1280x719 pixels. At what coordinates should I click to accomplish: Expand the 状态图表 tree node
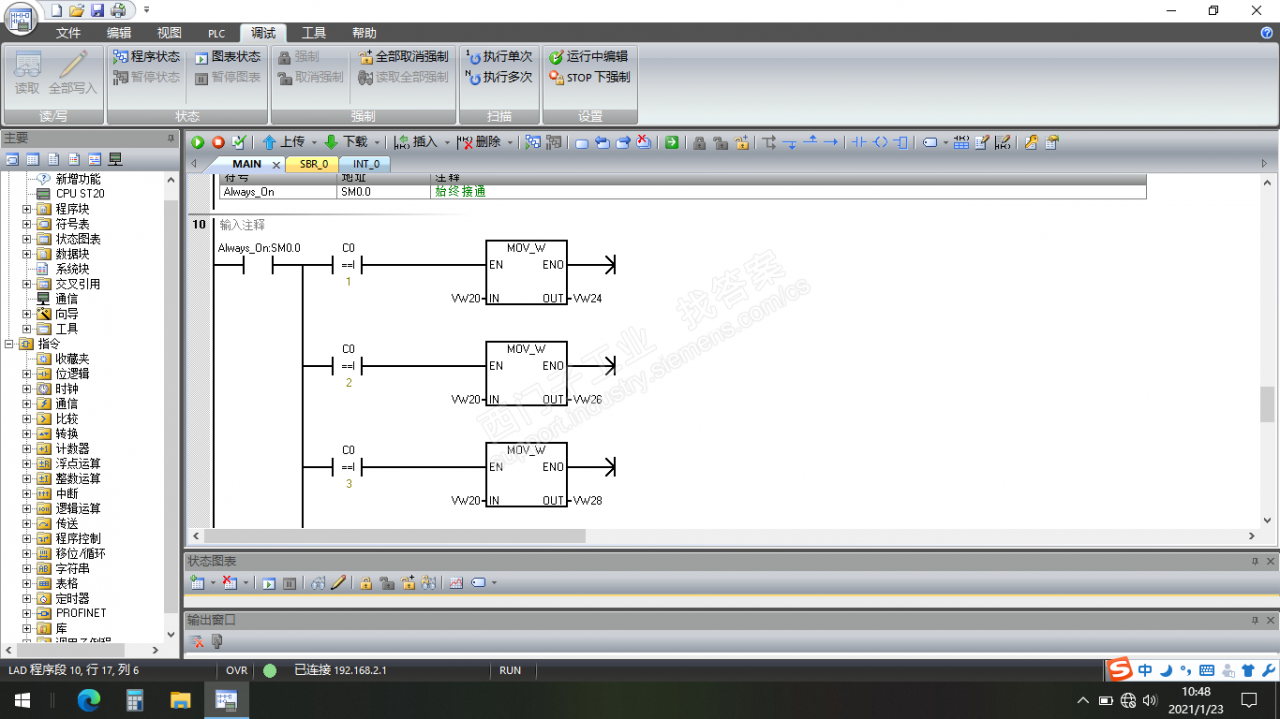point(27,239)
